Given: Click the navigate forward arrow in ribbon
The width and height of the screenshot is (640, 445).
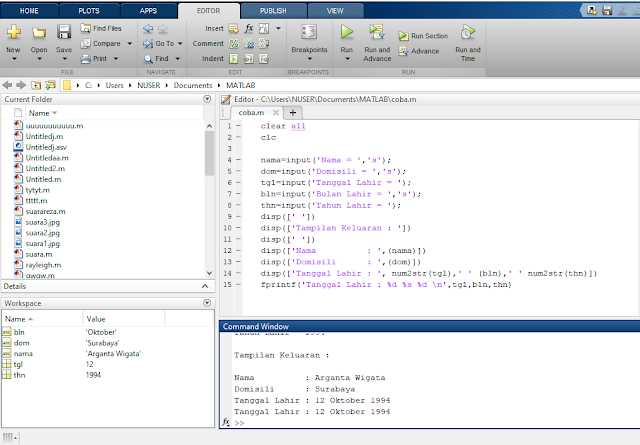Looking at the screenshot, I should point(163,29).
